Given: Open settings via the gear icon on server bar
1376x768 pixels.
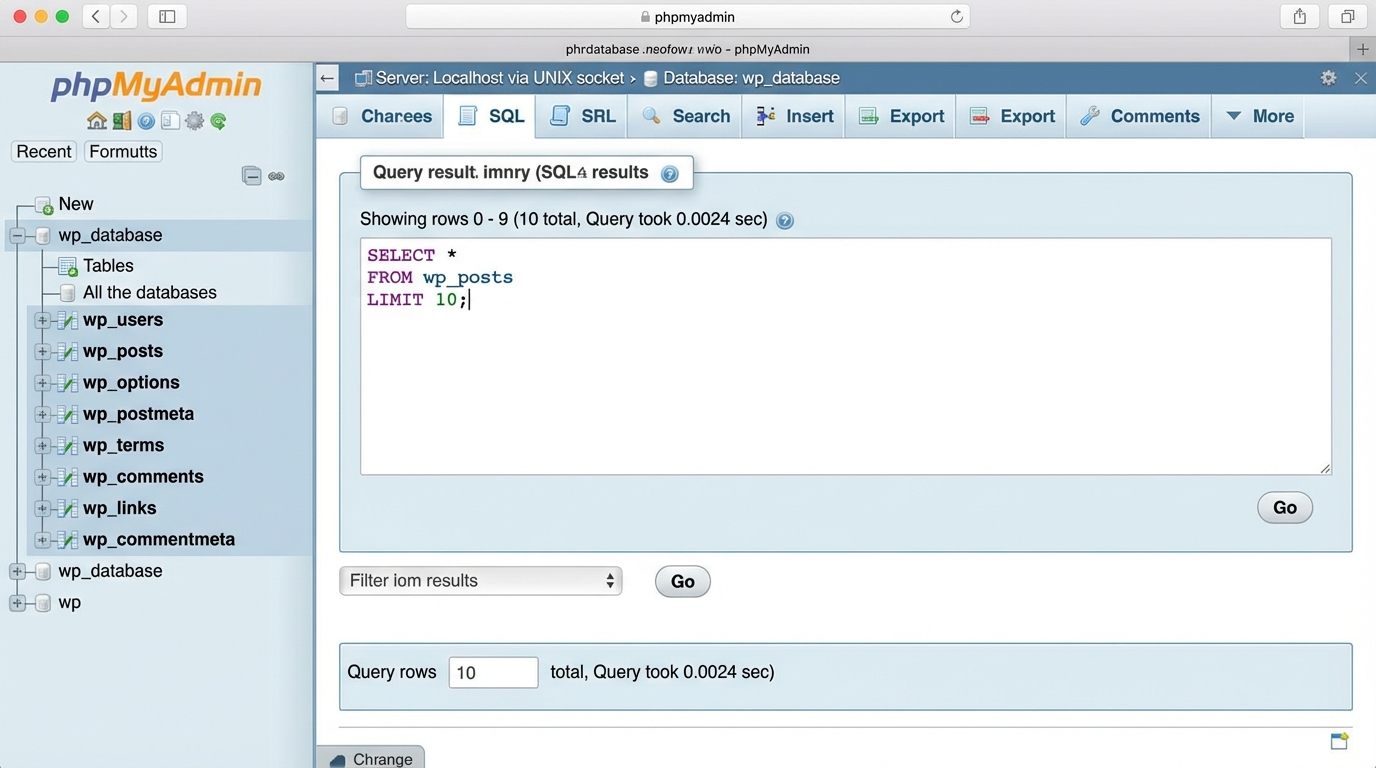Looking at the screenshot, I should pos(1328,77).
